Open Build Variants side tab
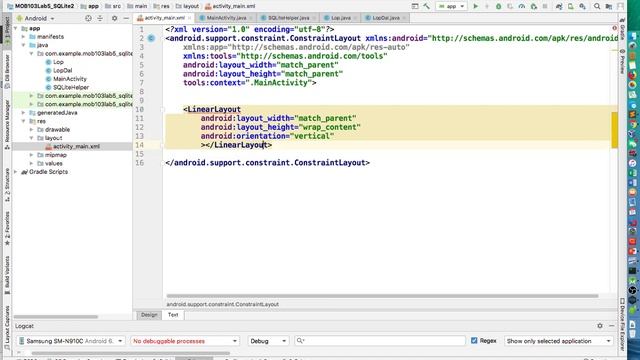640x360 pixels. pos(7,276)
